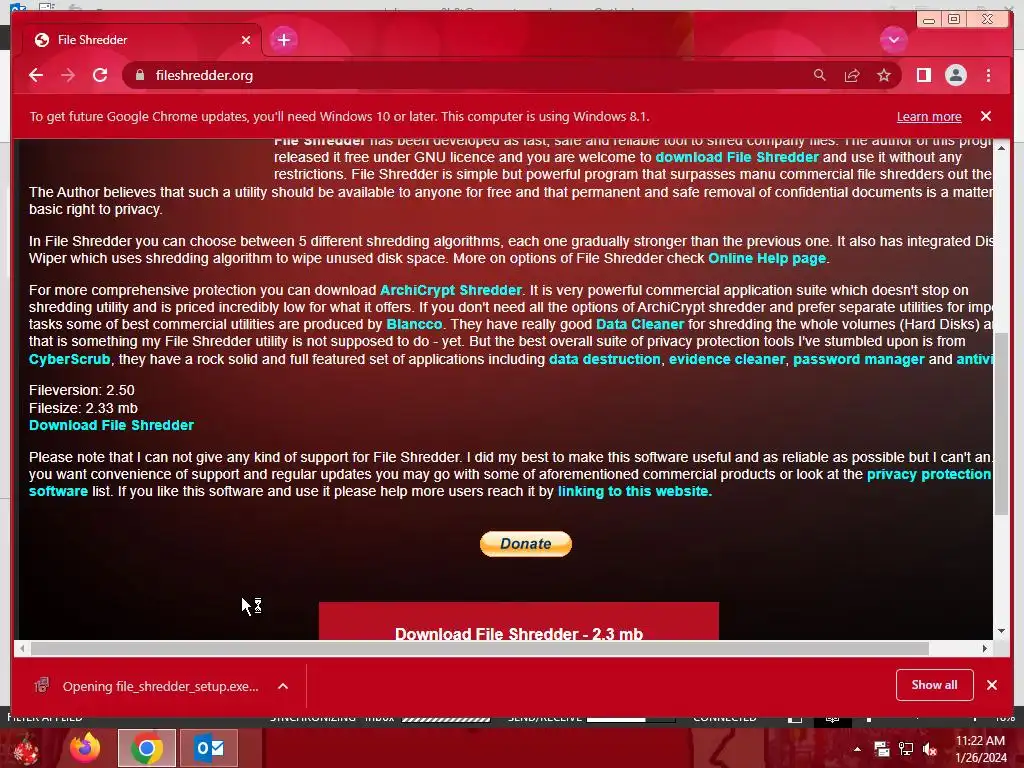
Task: Click the Filesize: 2.33 mb text
Action: point(83,408)
